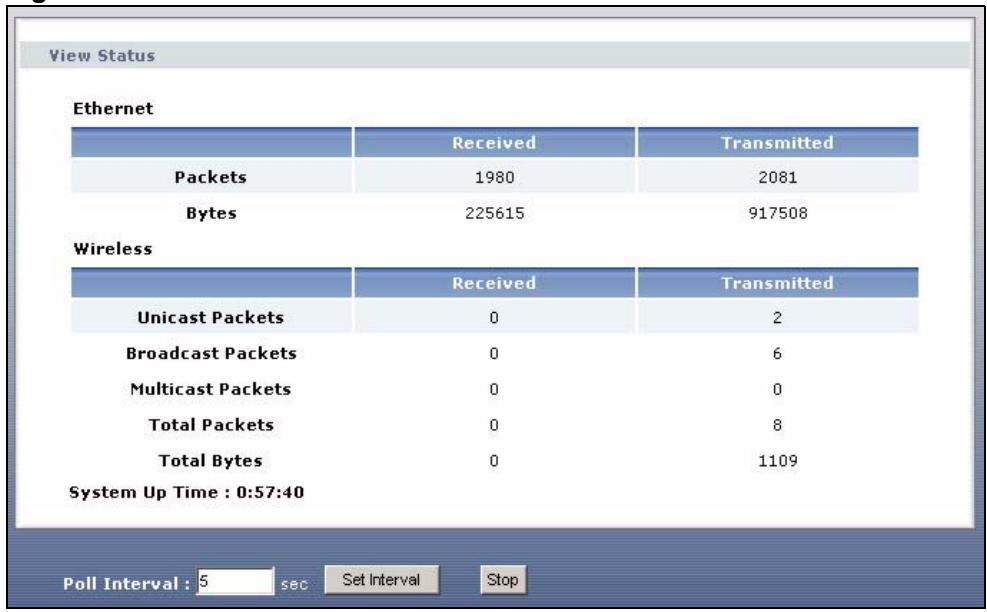Select Total Packets transmitted value 8
This screenshot has width=987, height=612.
click(777, 425)
